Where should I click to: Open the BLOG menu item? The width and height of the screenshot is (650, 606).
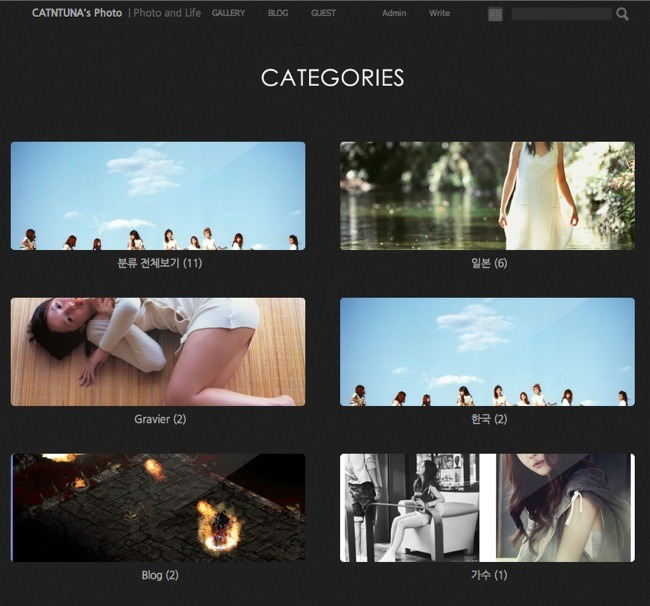click(278, 13)
